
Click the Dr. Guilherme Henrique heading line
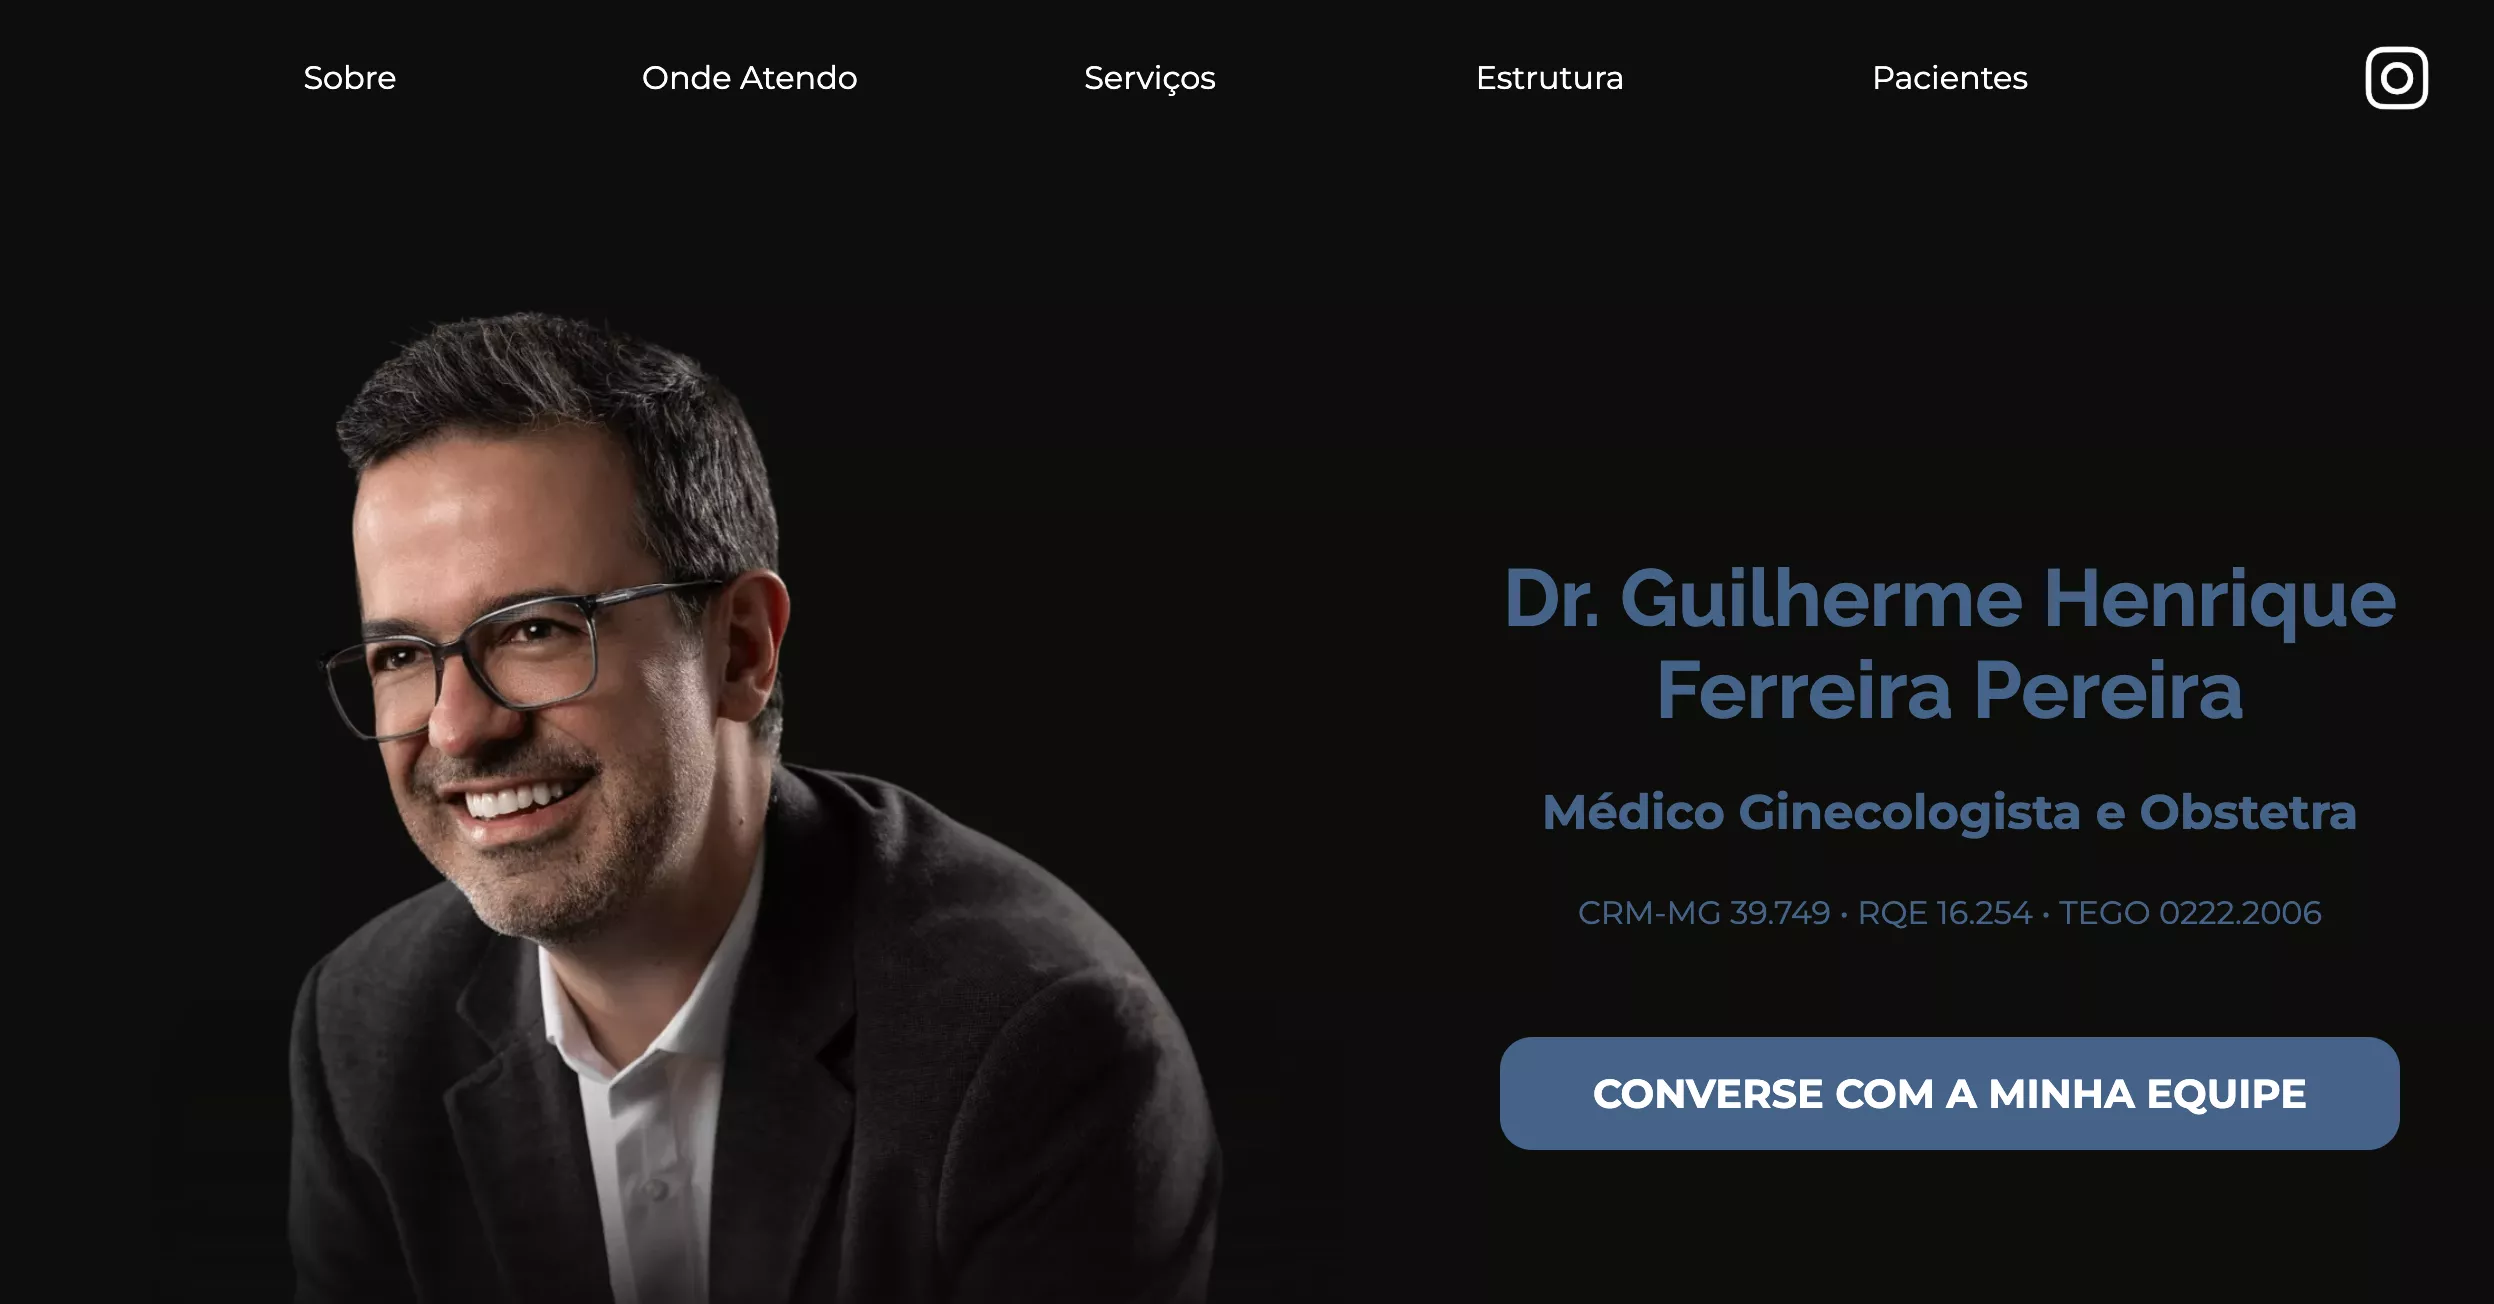click(1949, 600)
